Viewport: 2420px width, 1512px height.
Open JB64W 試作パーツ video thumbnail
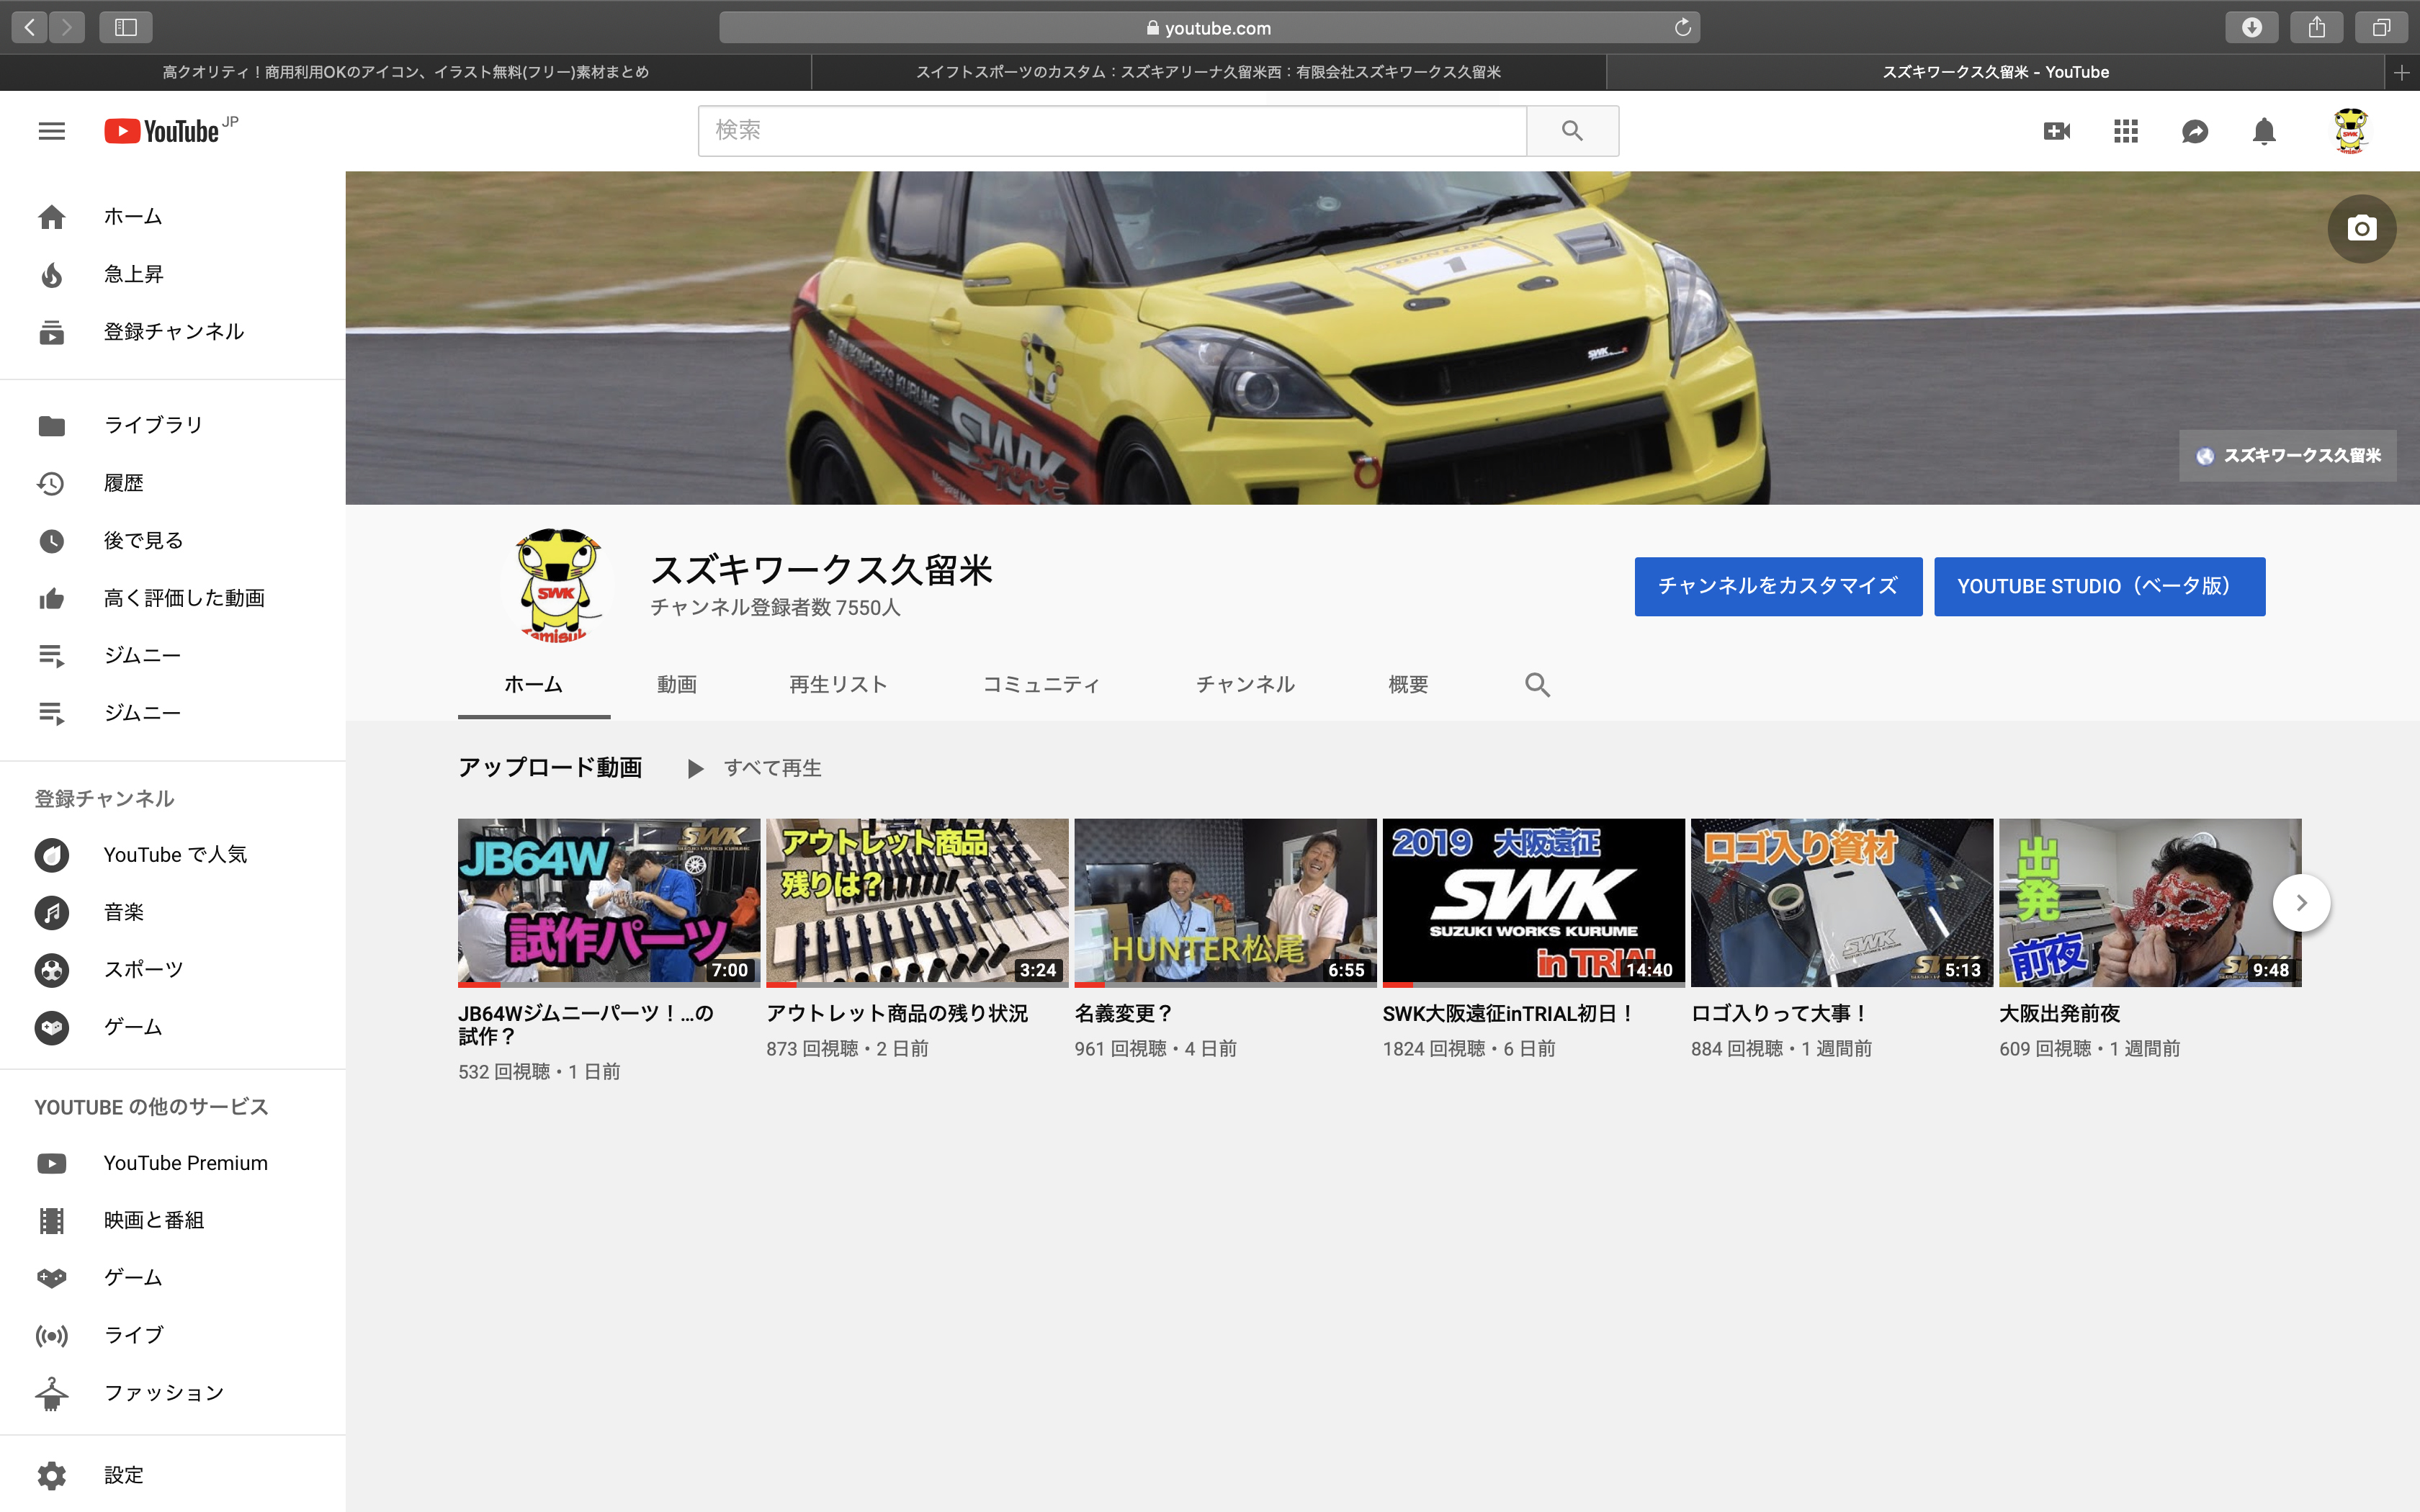pos(609,903)
